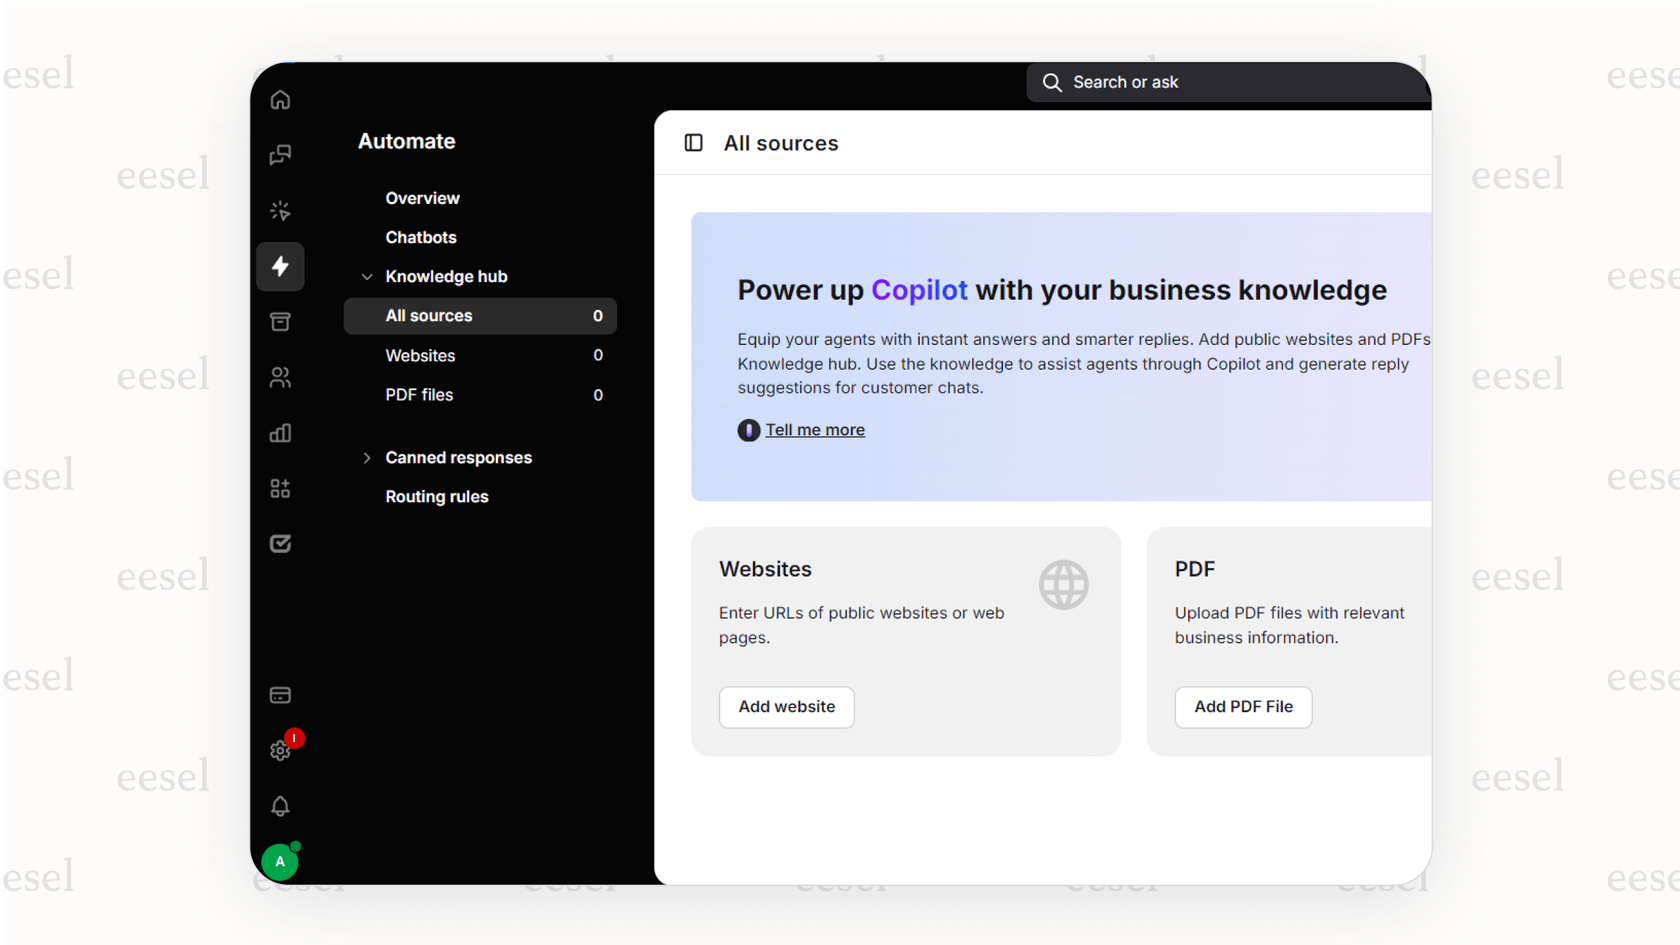Open the Automate lightning bolt icon
Image resolution: width=1680 pixels, height=945 pixels.
280,266
